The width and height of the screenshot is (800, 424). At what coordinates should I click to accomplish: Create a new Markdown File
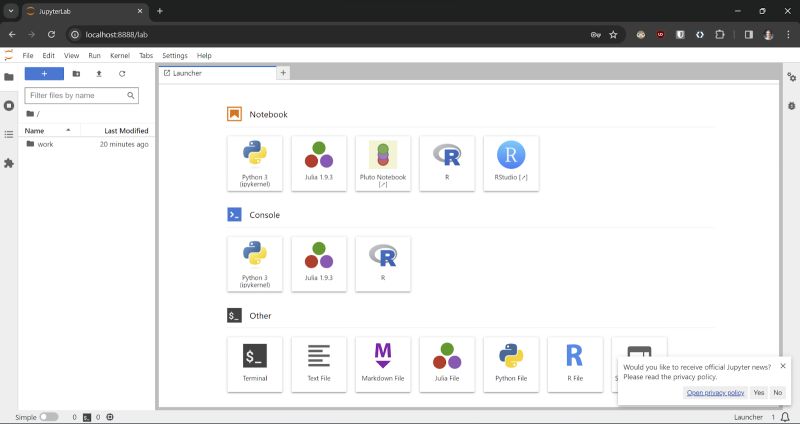pos(383,364)
